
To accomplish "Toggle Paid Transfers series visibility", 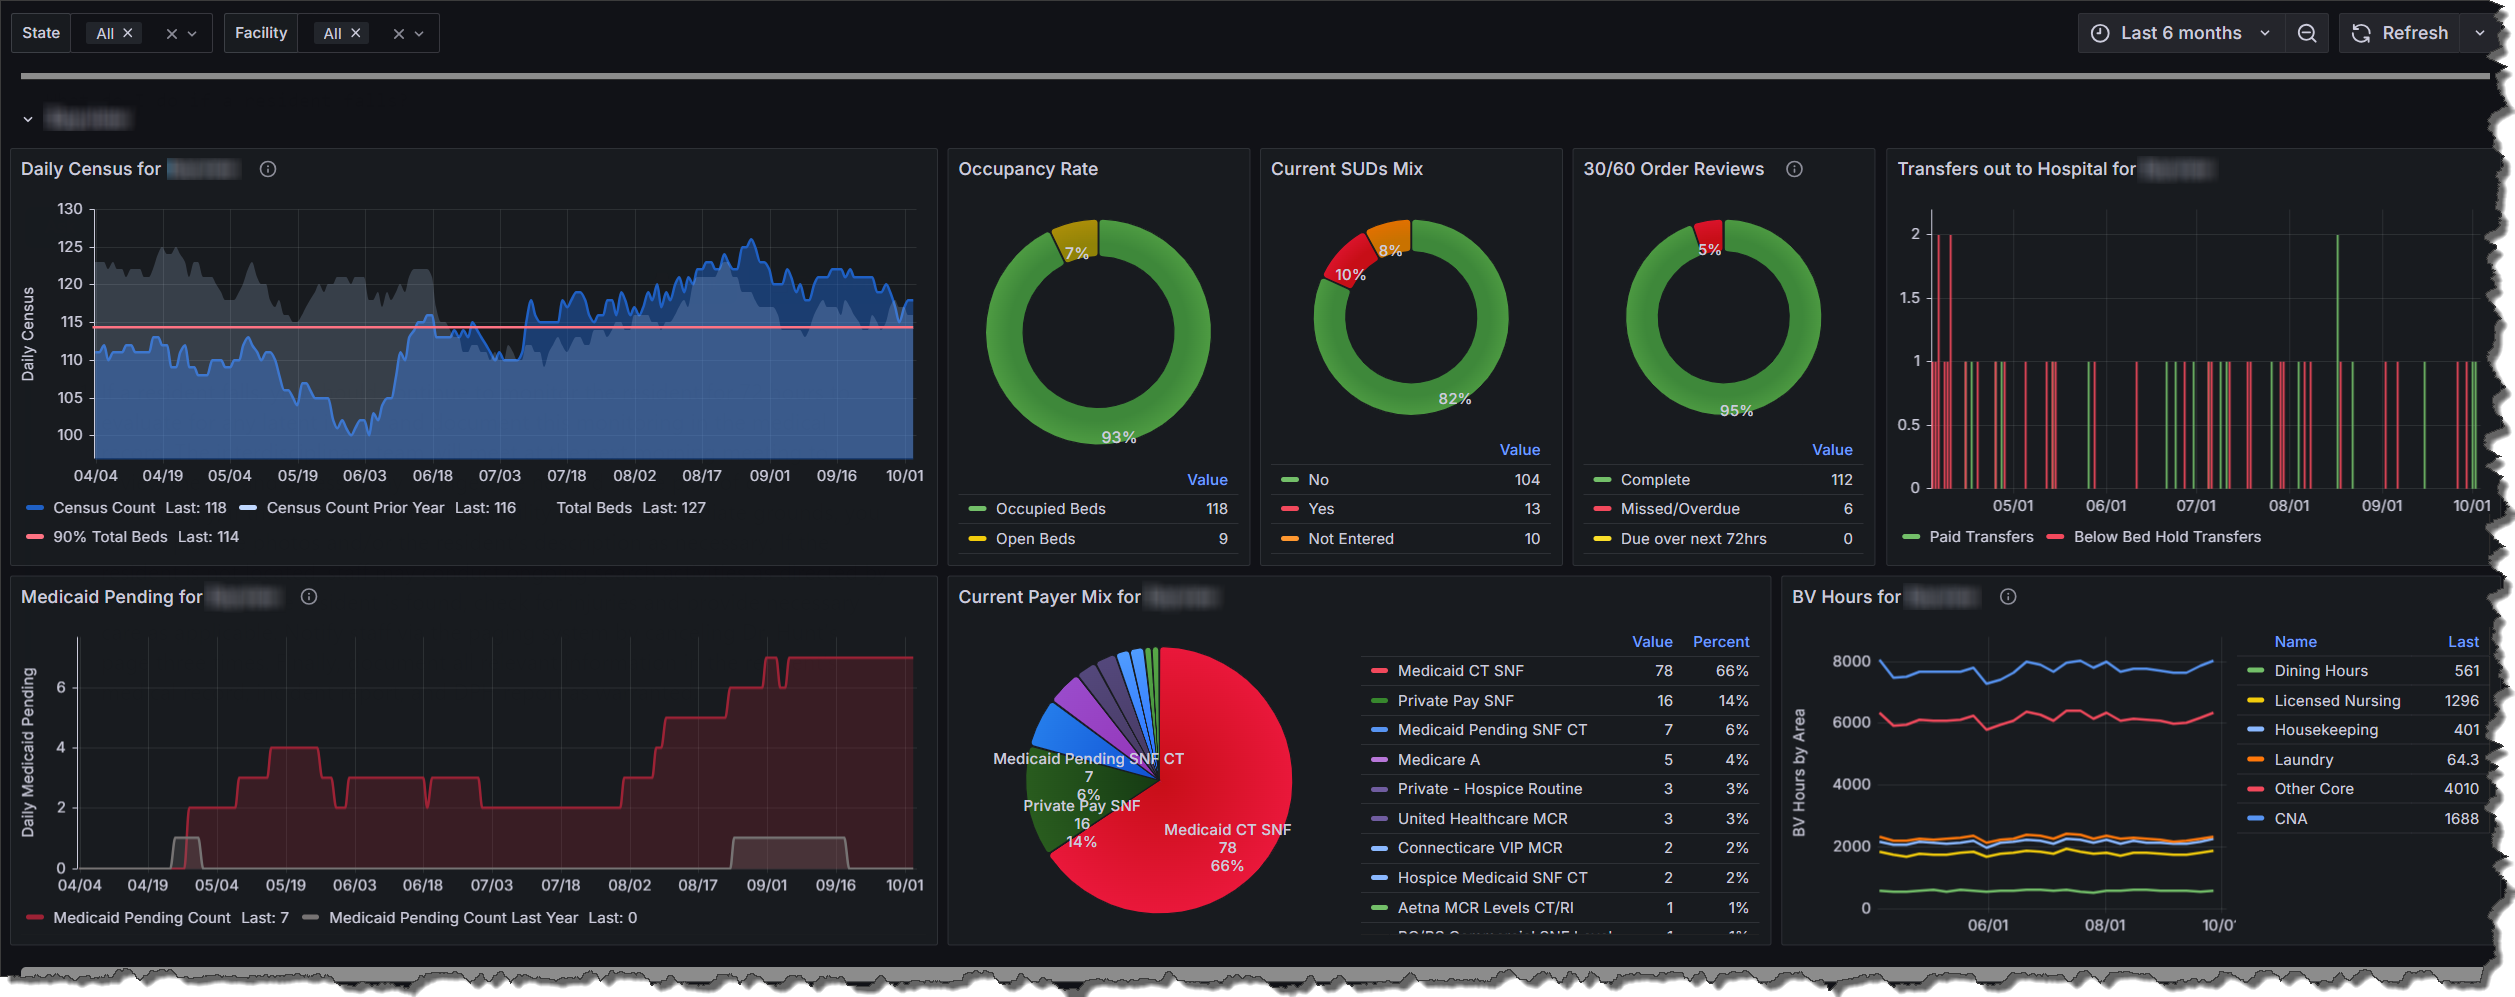I will point(1980,537).
